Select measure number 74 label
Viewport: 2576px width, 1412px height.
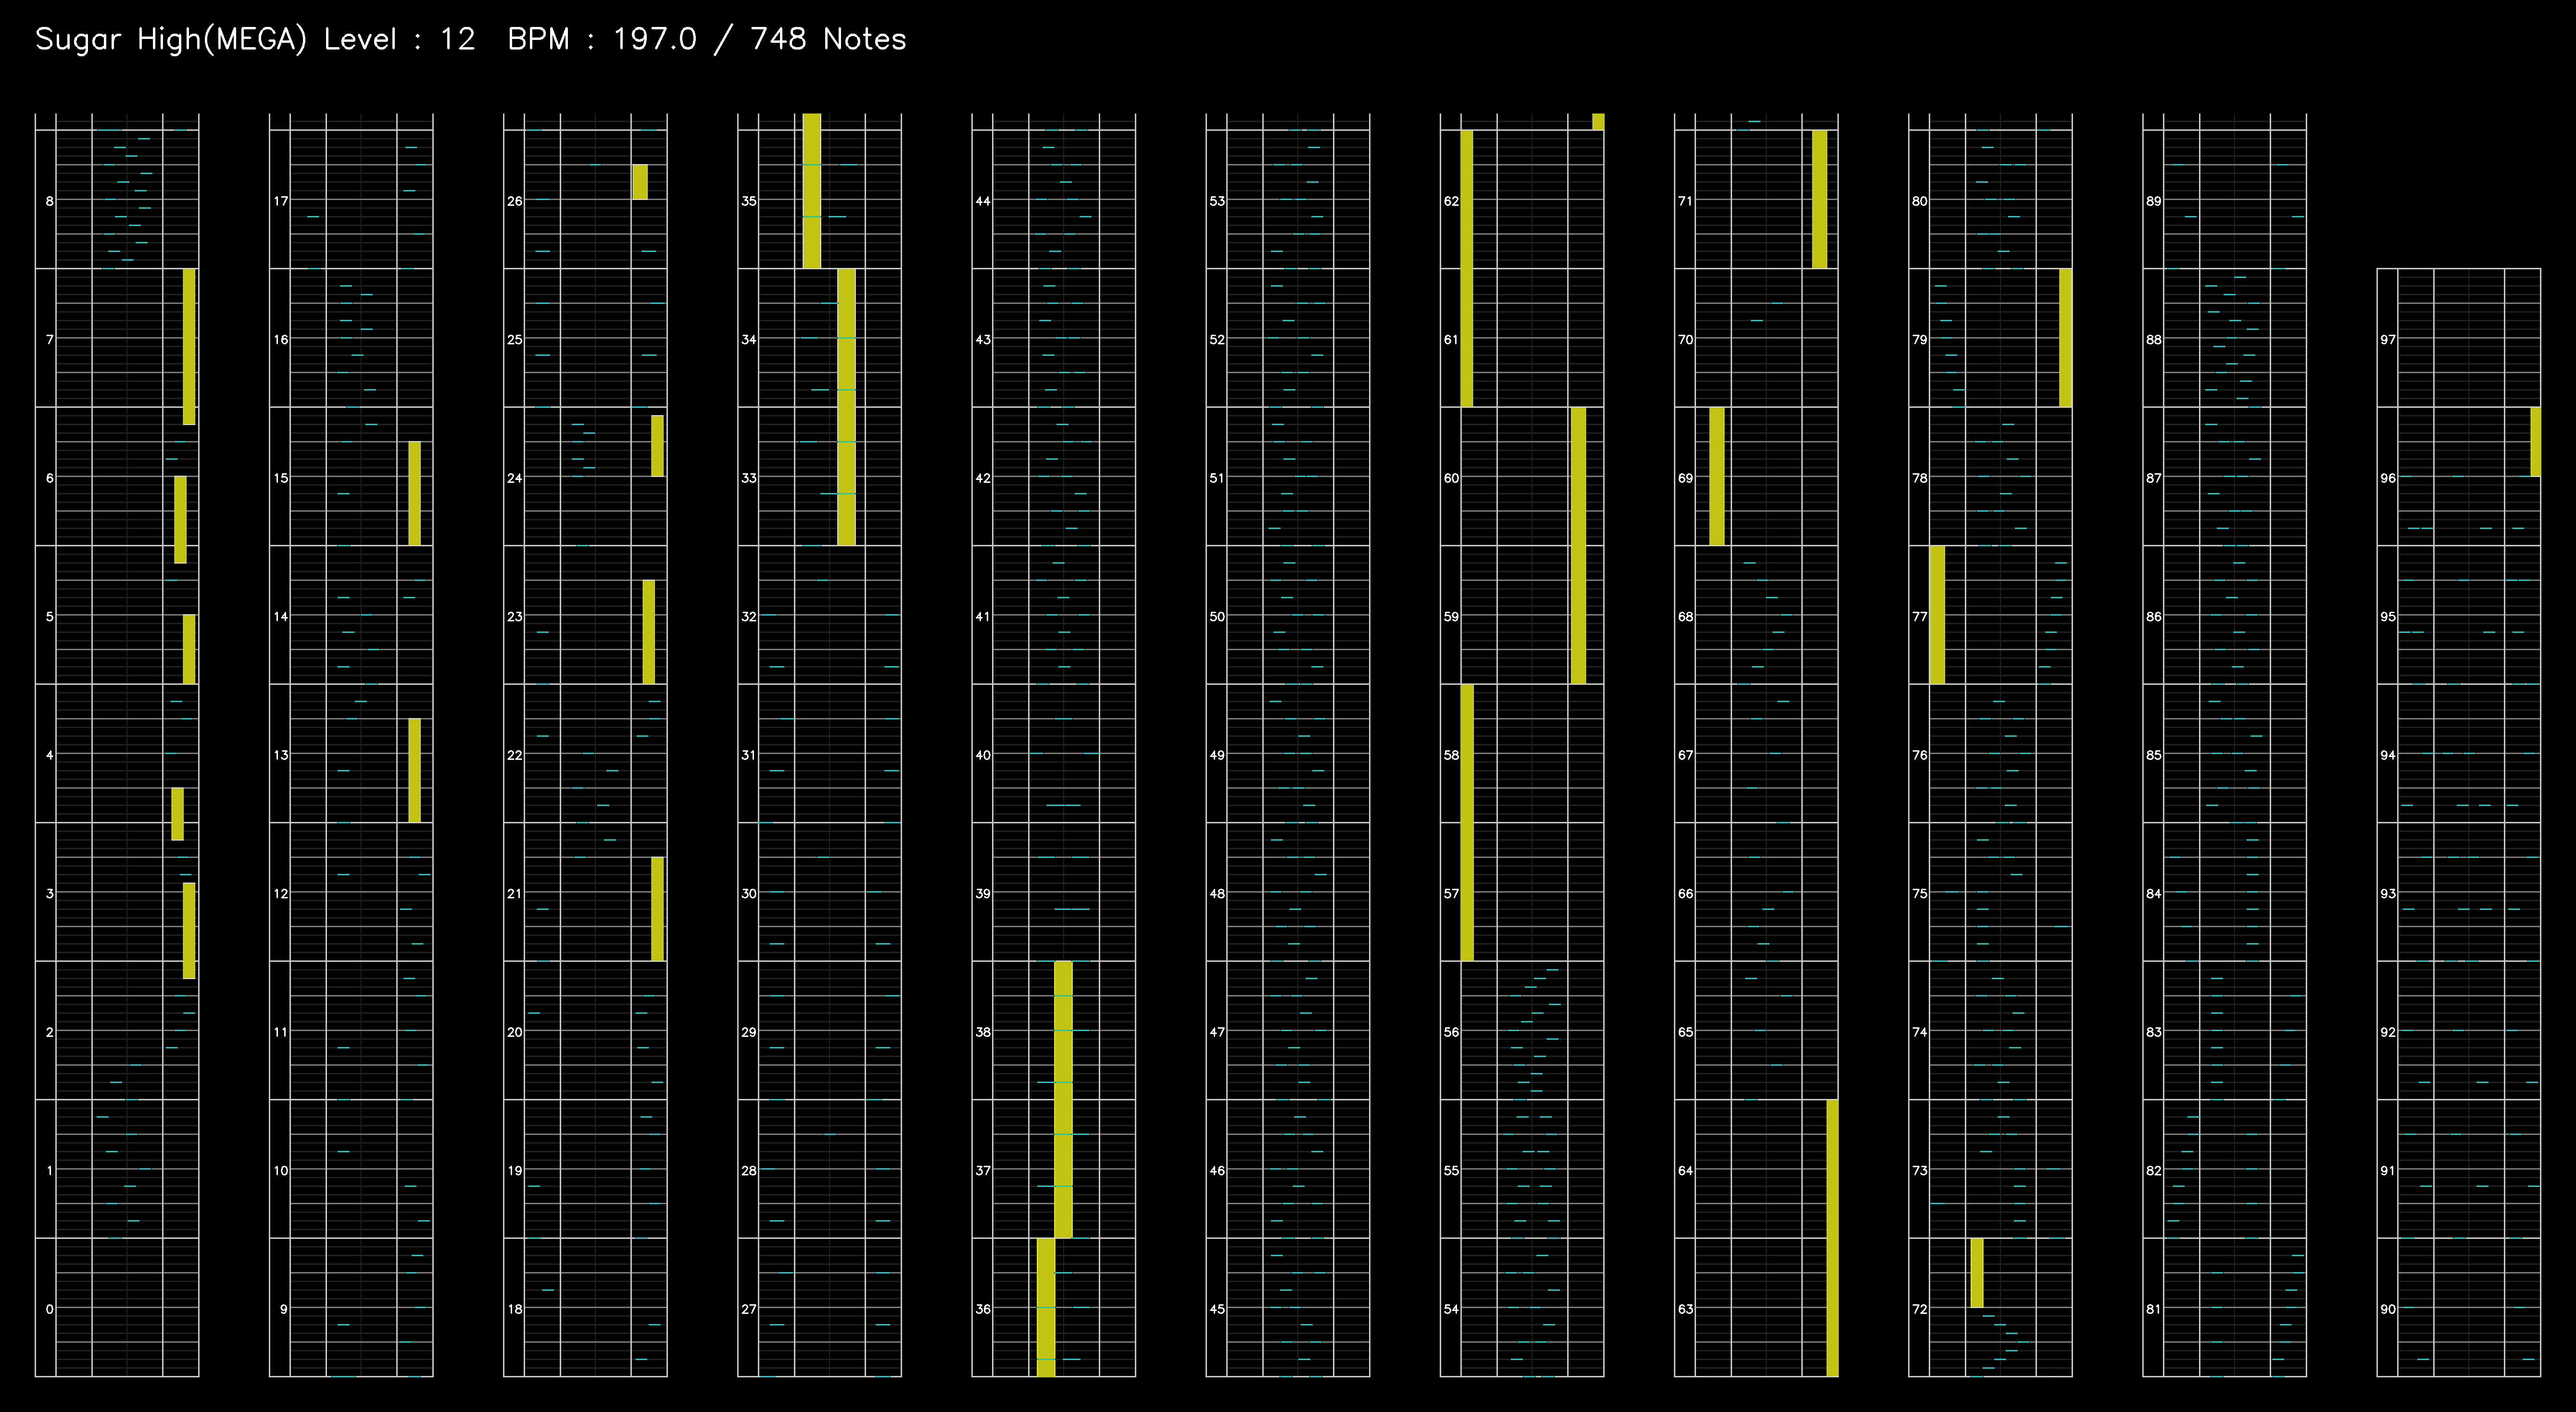coord(1920,1032)
